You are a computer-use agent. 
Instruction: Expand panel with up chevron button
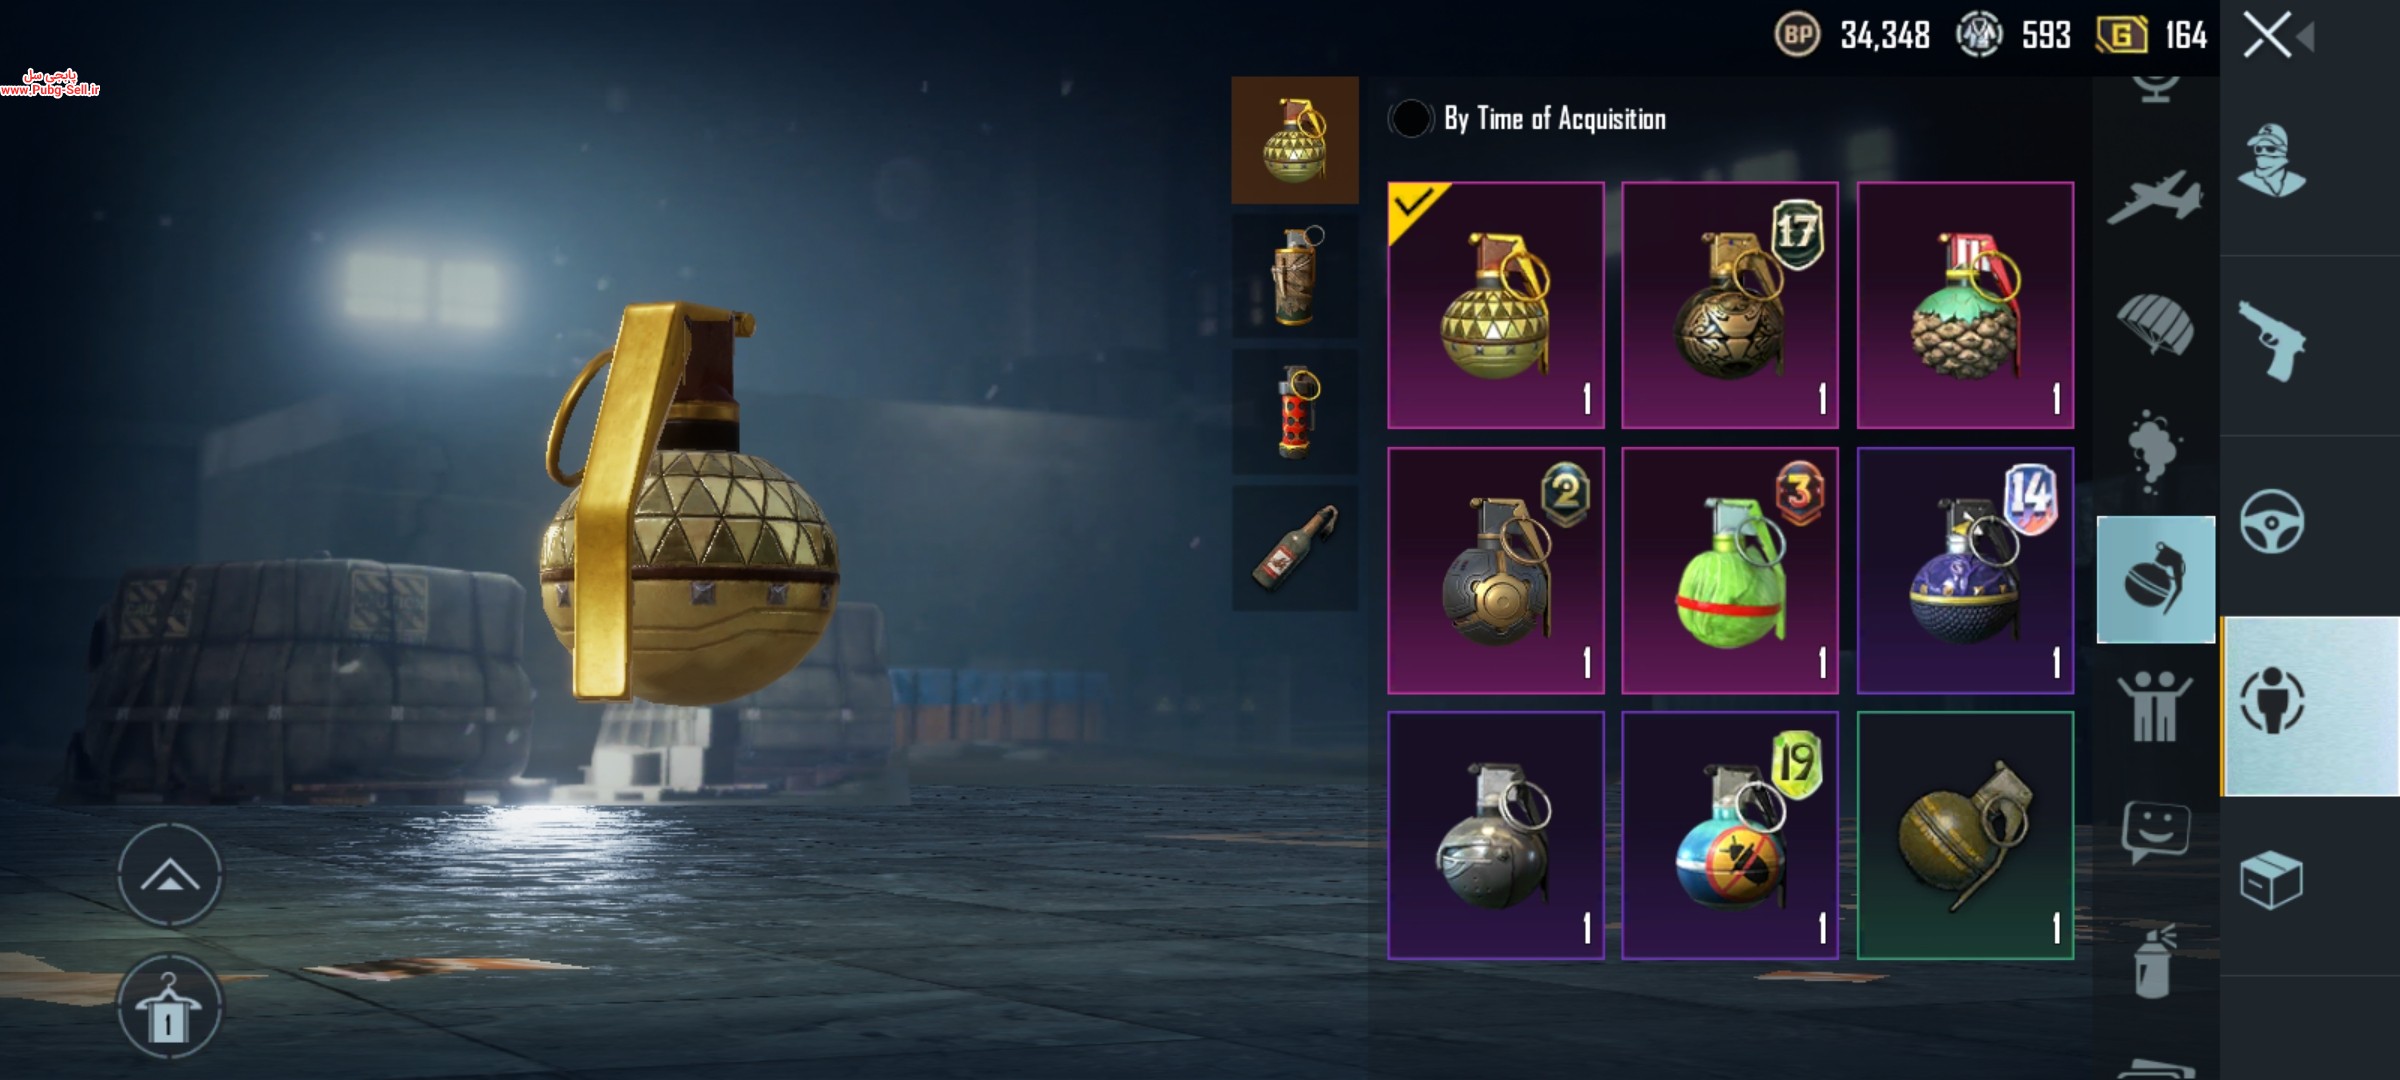(x=170, y=875)
